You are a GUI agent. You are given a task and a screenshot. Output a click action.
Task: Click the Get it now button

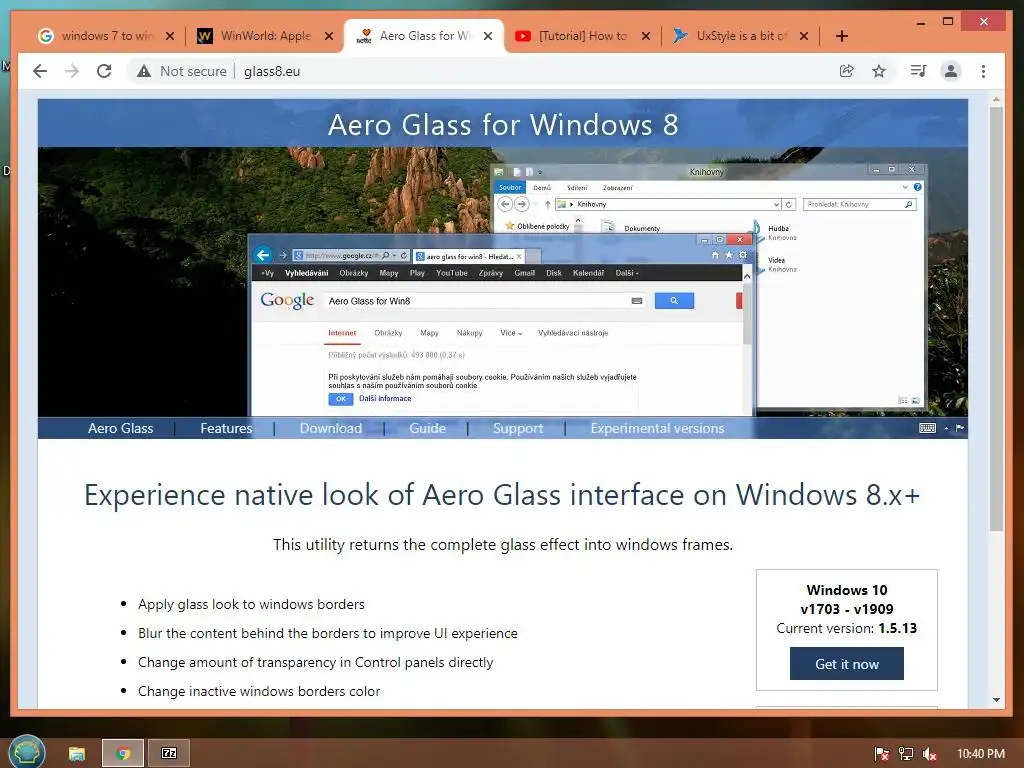tap(846, 664)
